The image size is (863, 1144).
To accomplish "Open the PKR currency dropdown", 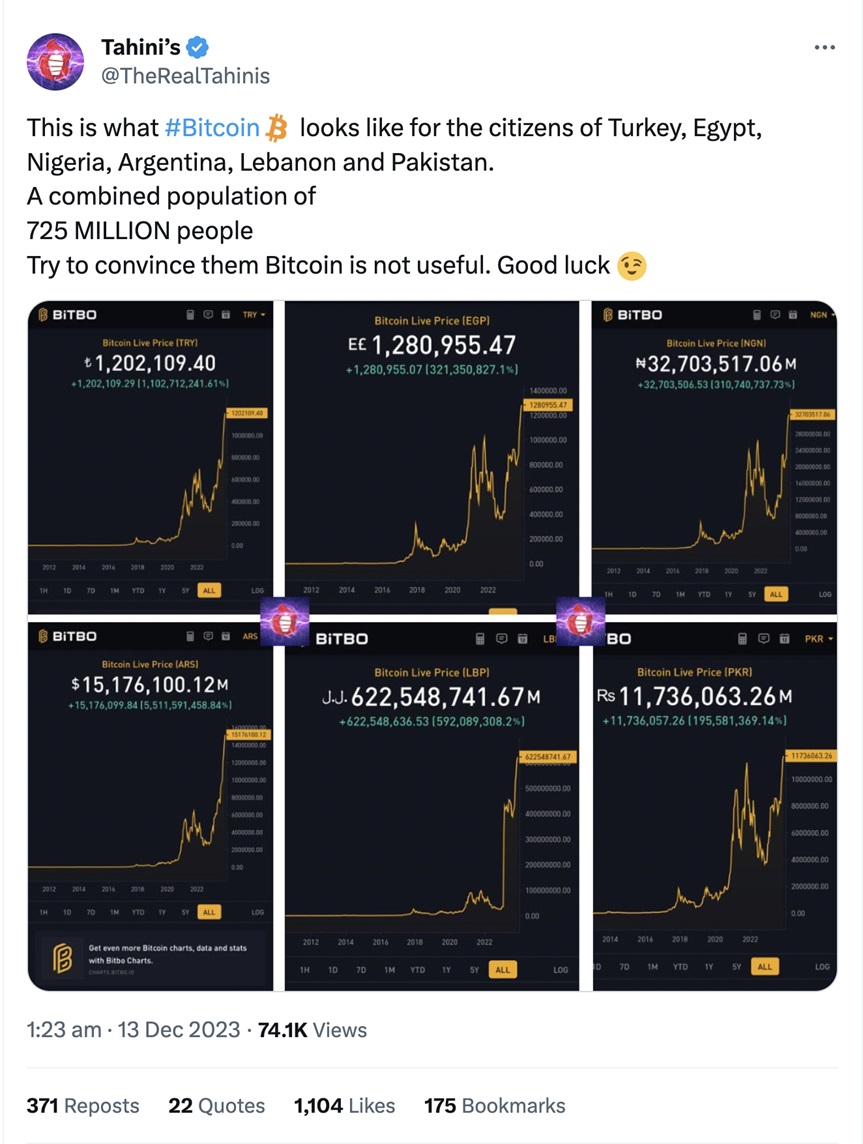I will click(819, 638).
